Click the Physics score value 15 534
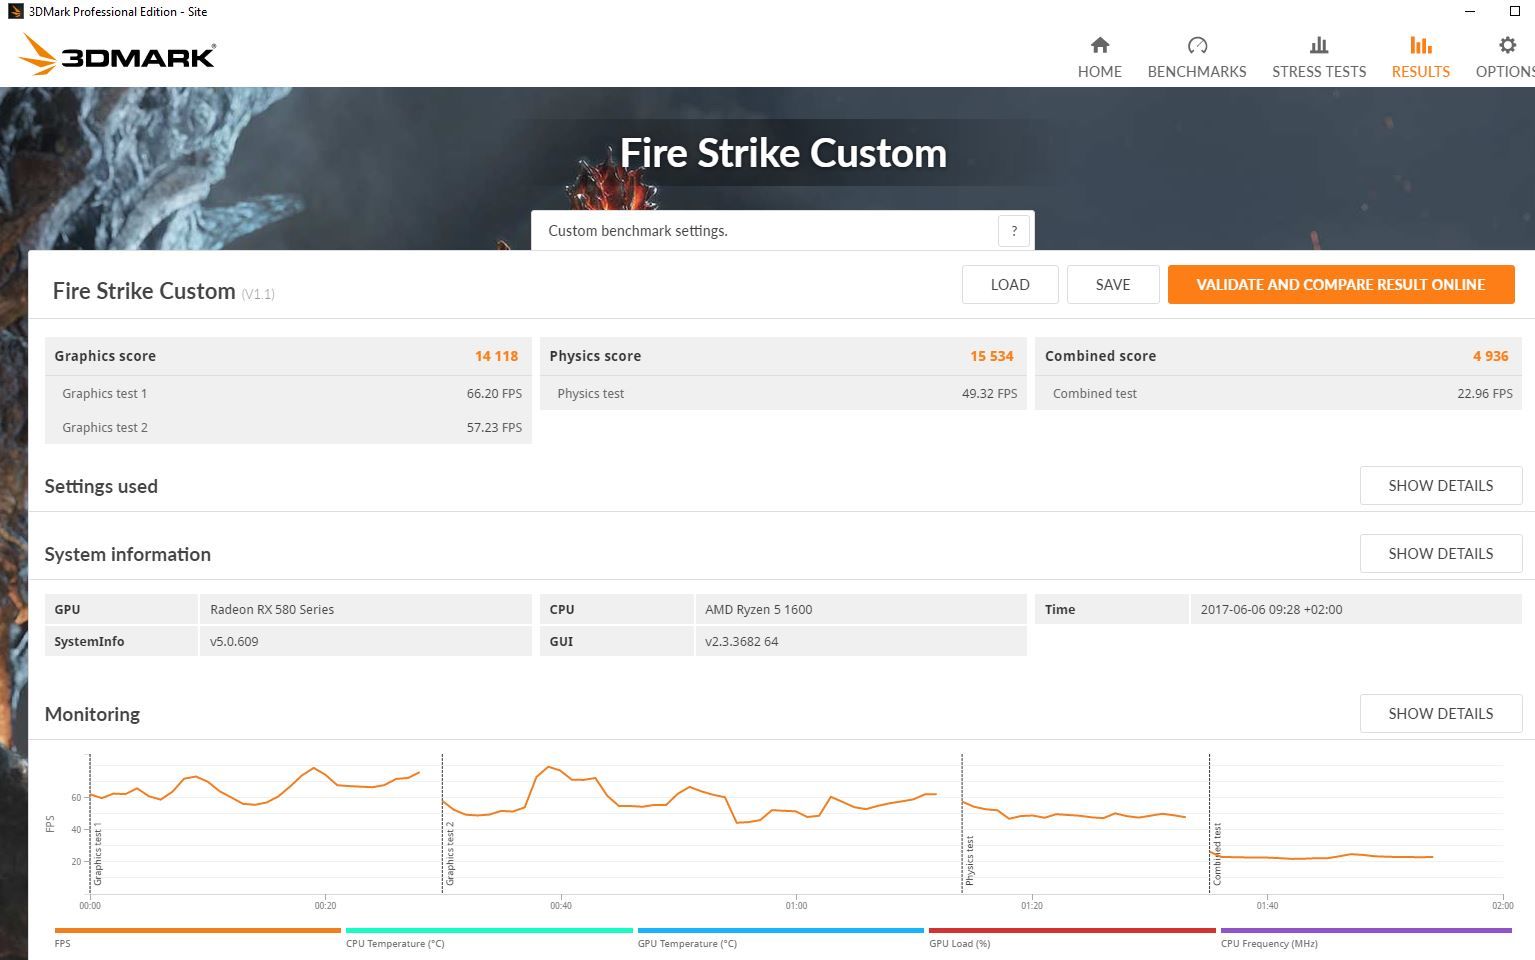Screen dimensions: 1535x960 click(x=991, y=356)
